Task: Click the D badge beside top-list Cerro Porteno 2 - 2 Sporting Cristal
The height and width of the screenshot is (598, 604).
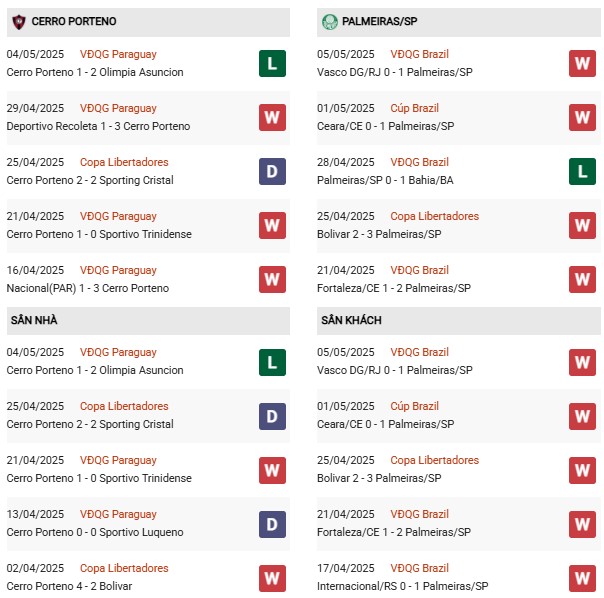Action: (x=272, y=171)
